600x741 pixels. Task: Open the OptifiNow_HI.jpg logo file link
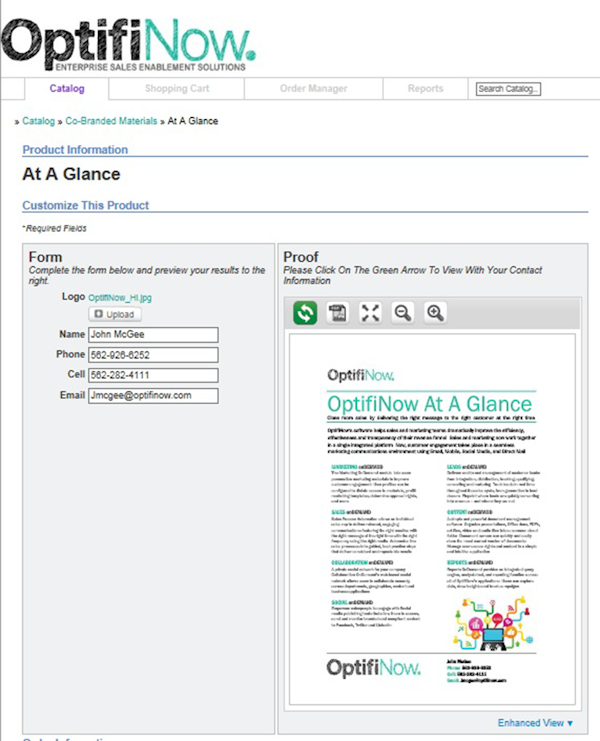point(120,298)
